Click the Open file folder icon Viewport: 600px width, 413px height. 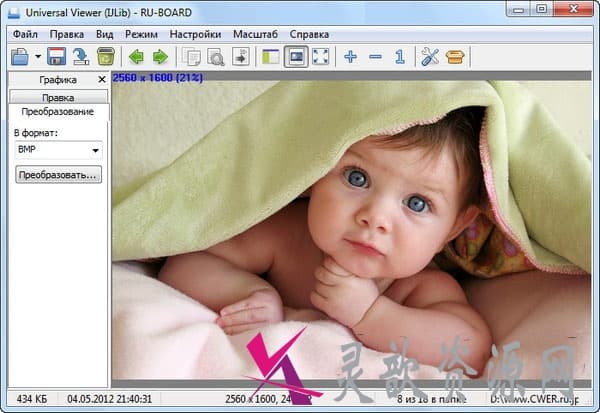pos(20,57)
